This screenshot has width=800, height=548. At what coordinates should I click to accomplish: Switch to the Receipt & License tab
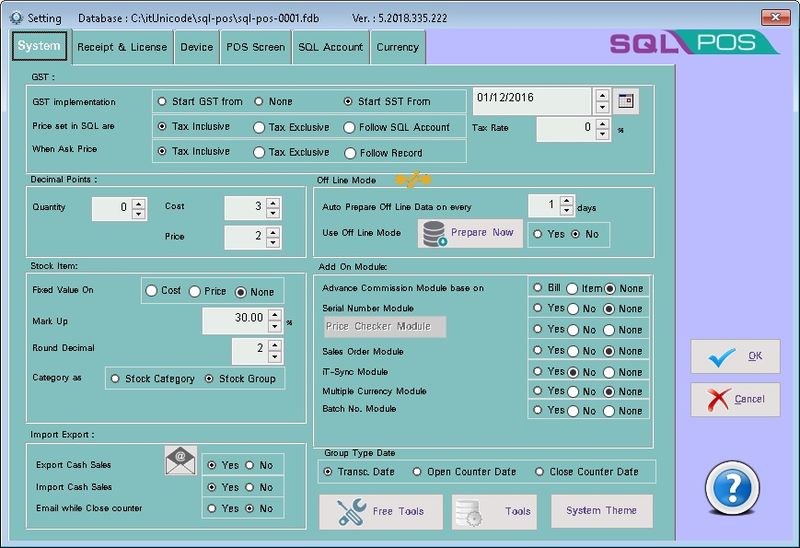[122, 47]
